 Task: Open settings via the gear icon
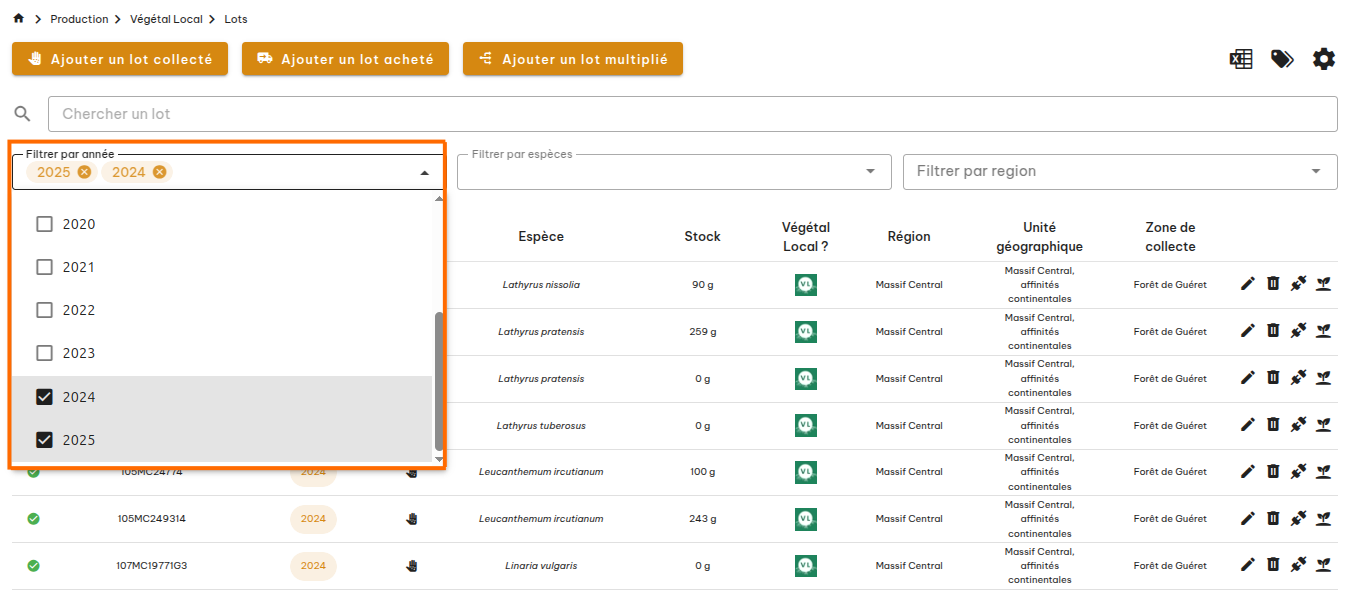click(1324, 59)
